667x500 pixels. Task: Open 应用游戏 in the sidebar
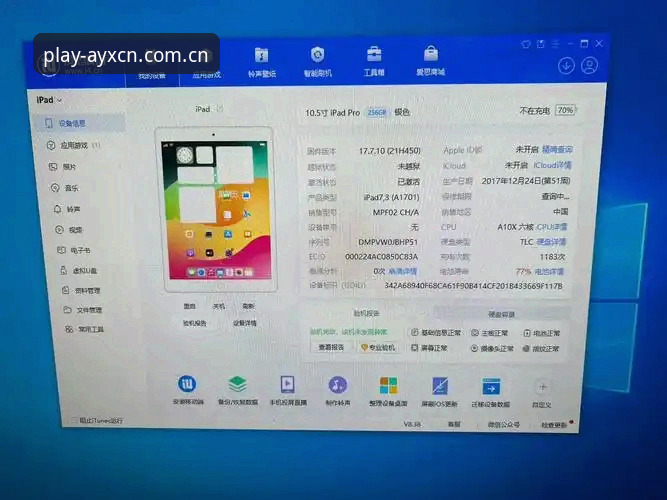[73, 146]
